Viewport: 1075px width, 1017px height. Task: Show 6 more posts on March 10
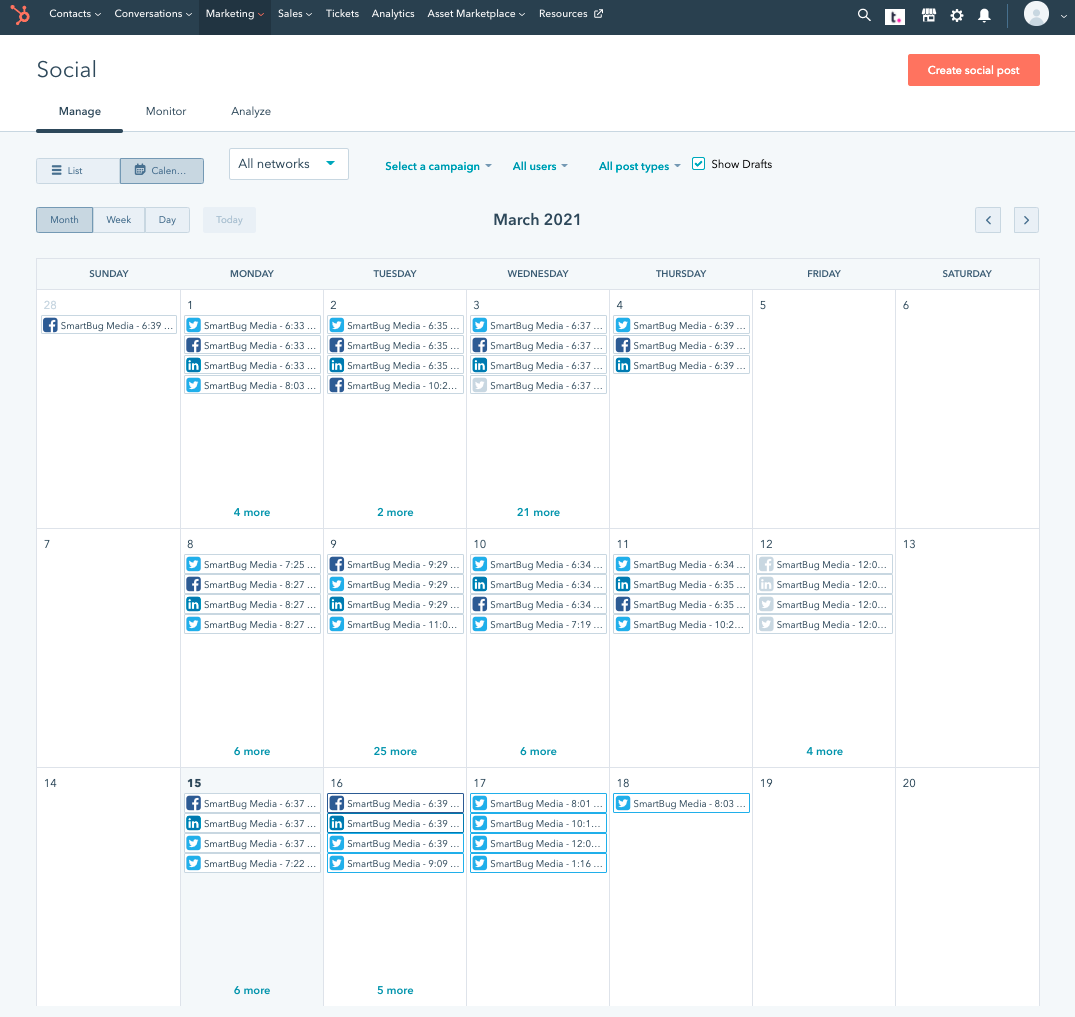click(538, 752)
